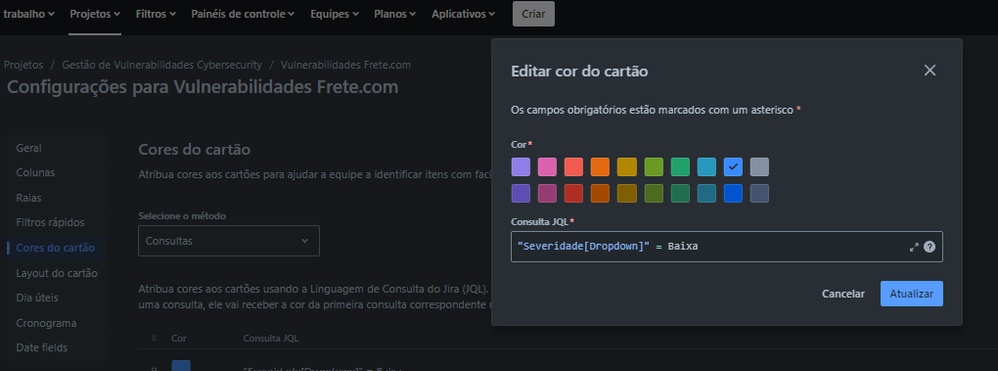This screenshot has height=371, width=998.
Task: Pick the light gray color swatch
Action: (759, 167)
